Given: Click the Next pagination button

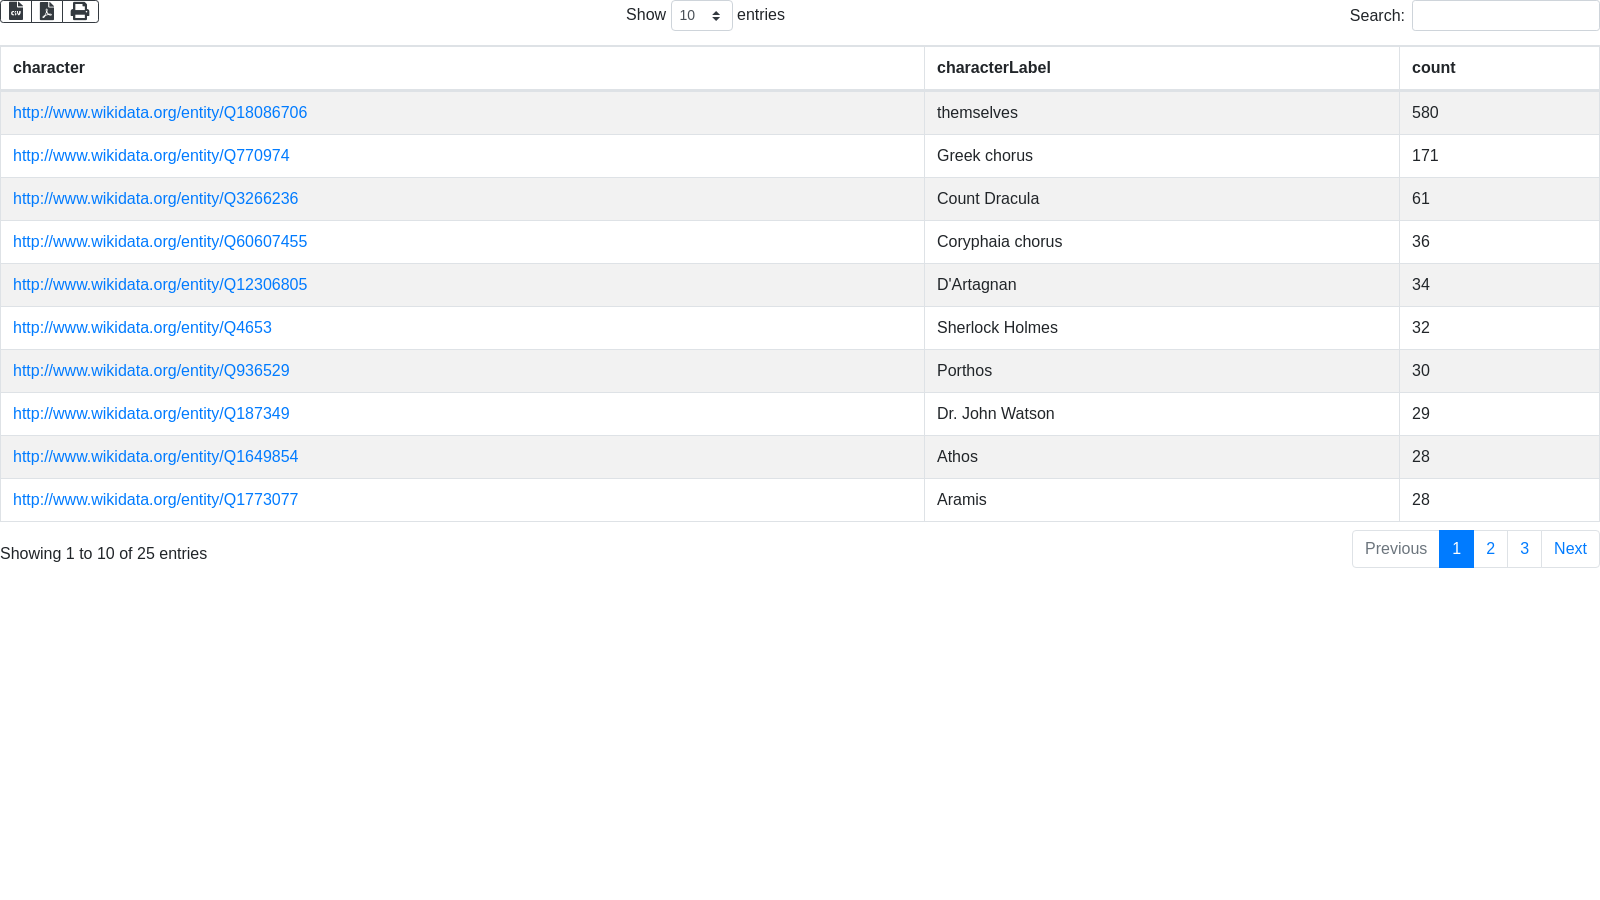Looking at the screenshot, I should [x=1570, y=549].
